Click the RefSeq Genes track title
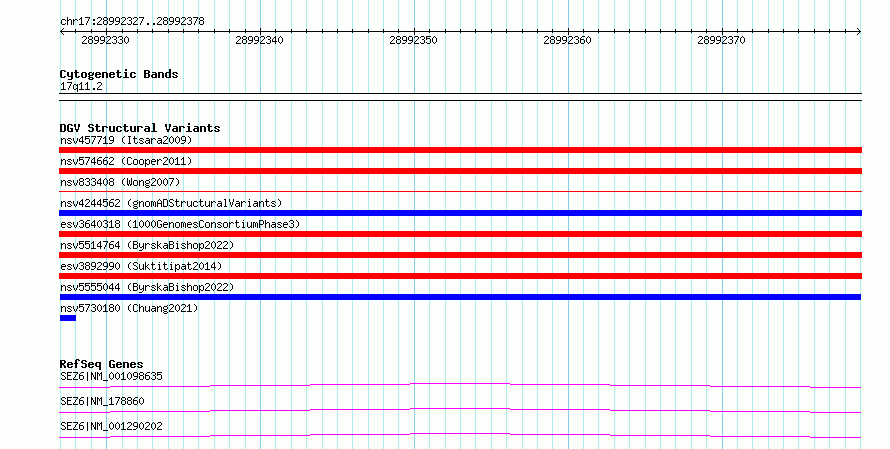 pyautogui.click(x=101, y=364)
